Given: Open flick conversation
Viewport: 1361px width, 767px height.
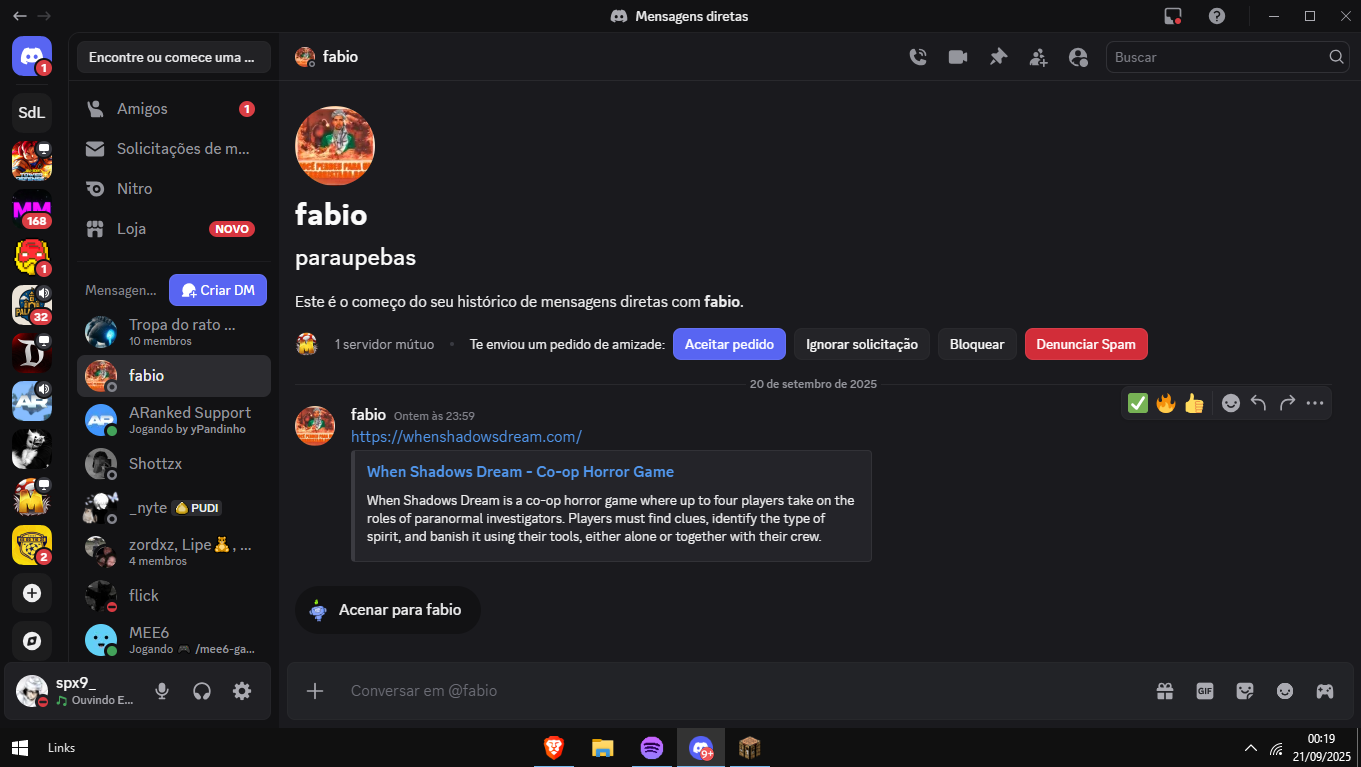Looking at the screenshot, I should [174, 596].
